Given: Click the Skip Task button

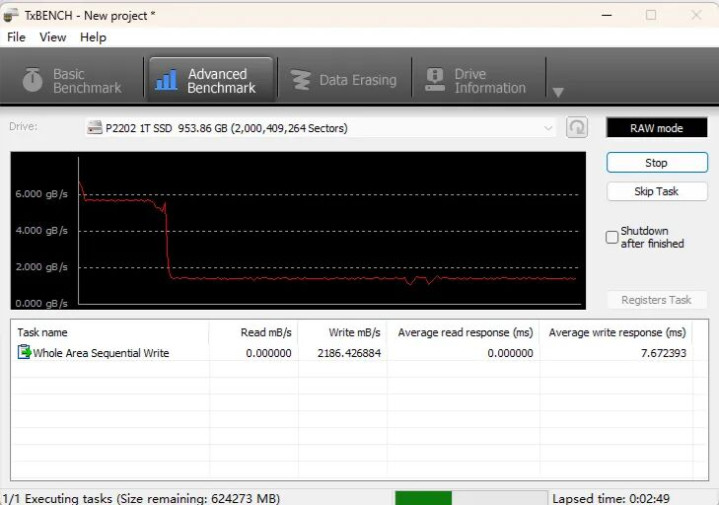Looking at the screenshot, I should click(656, 191).
